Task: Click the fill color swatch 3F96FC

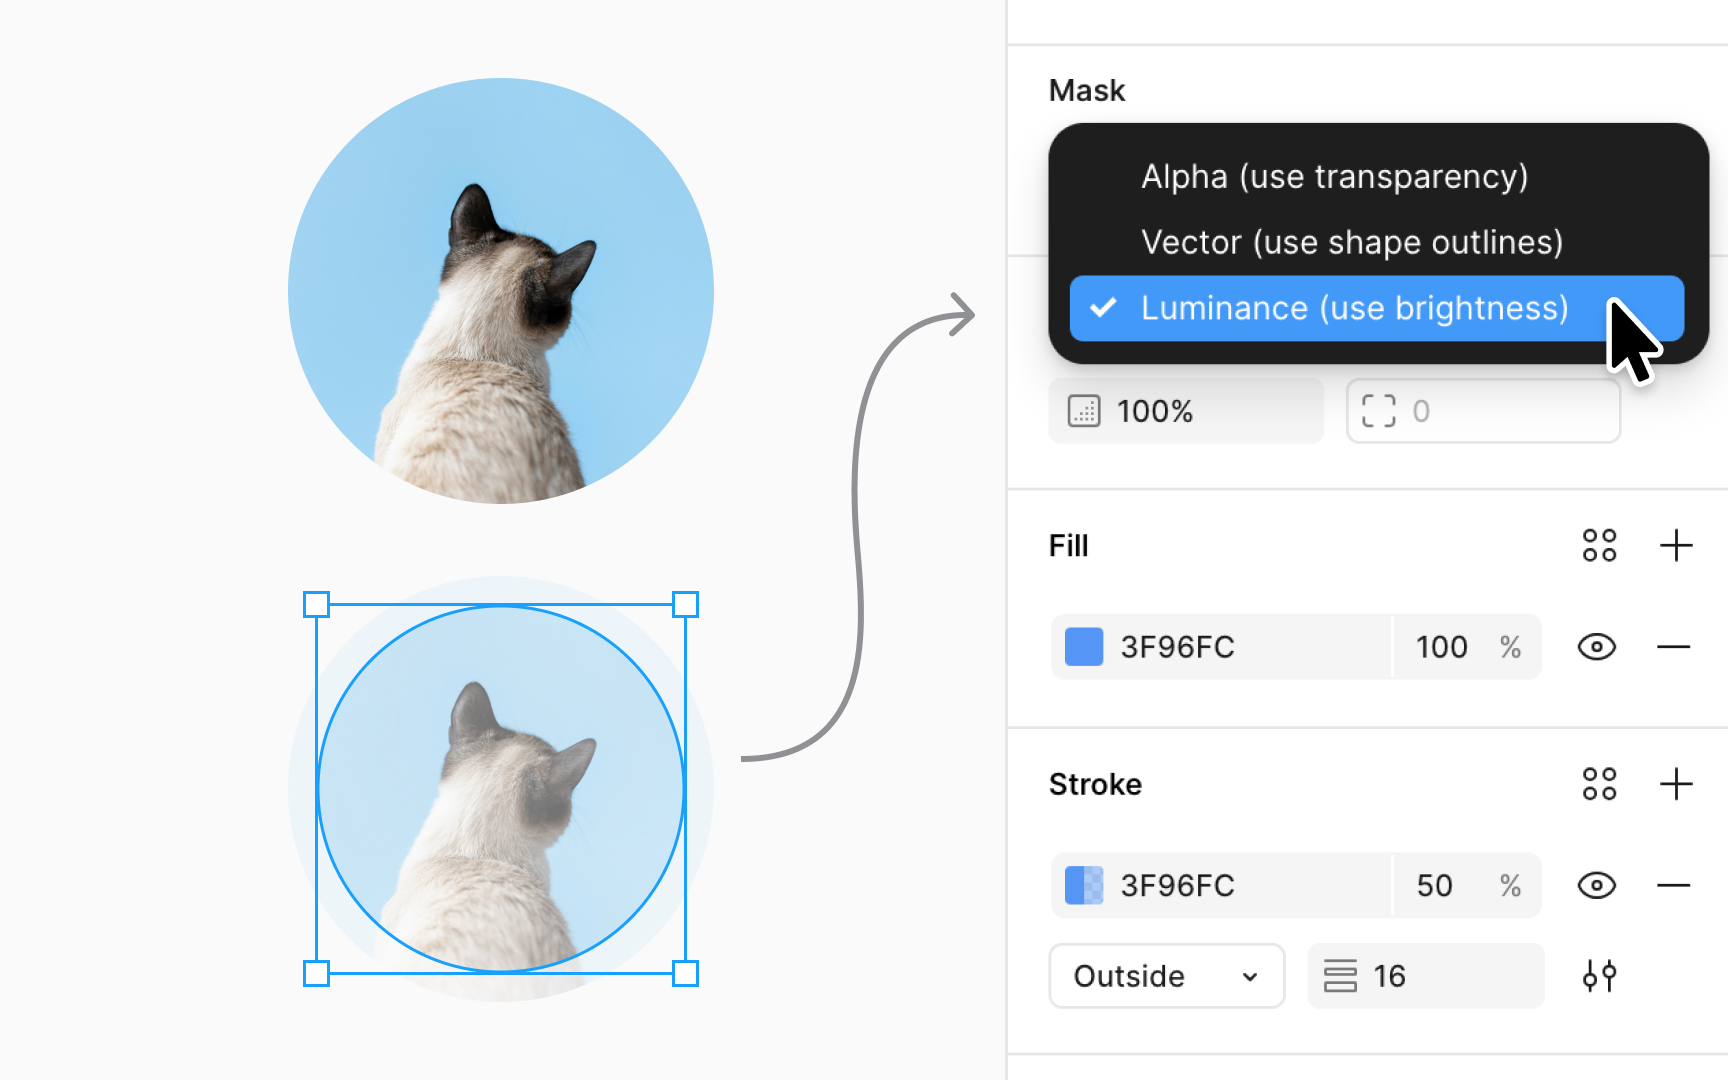Action: click(1084, 647)
